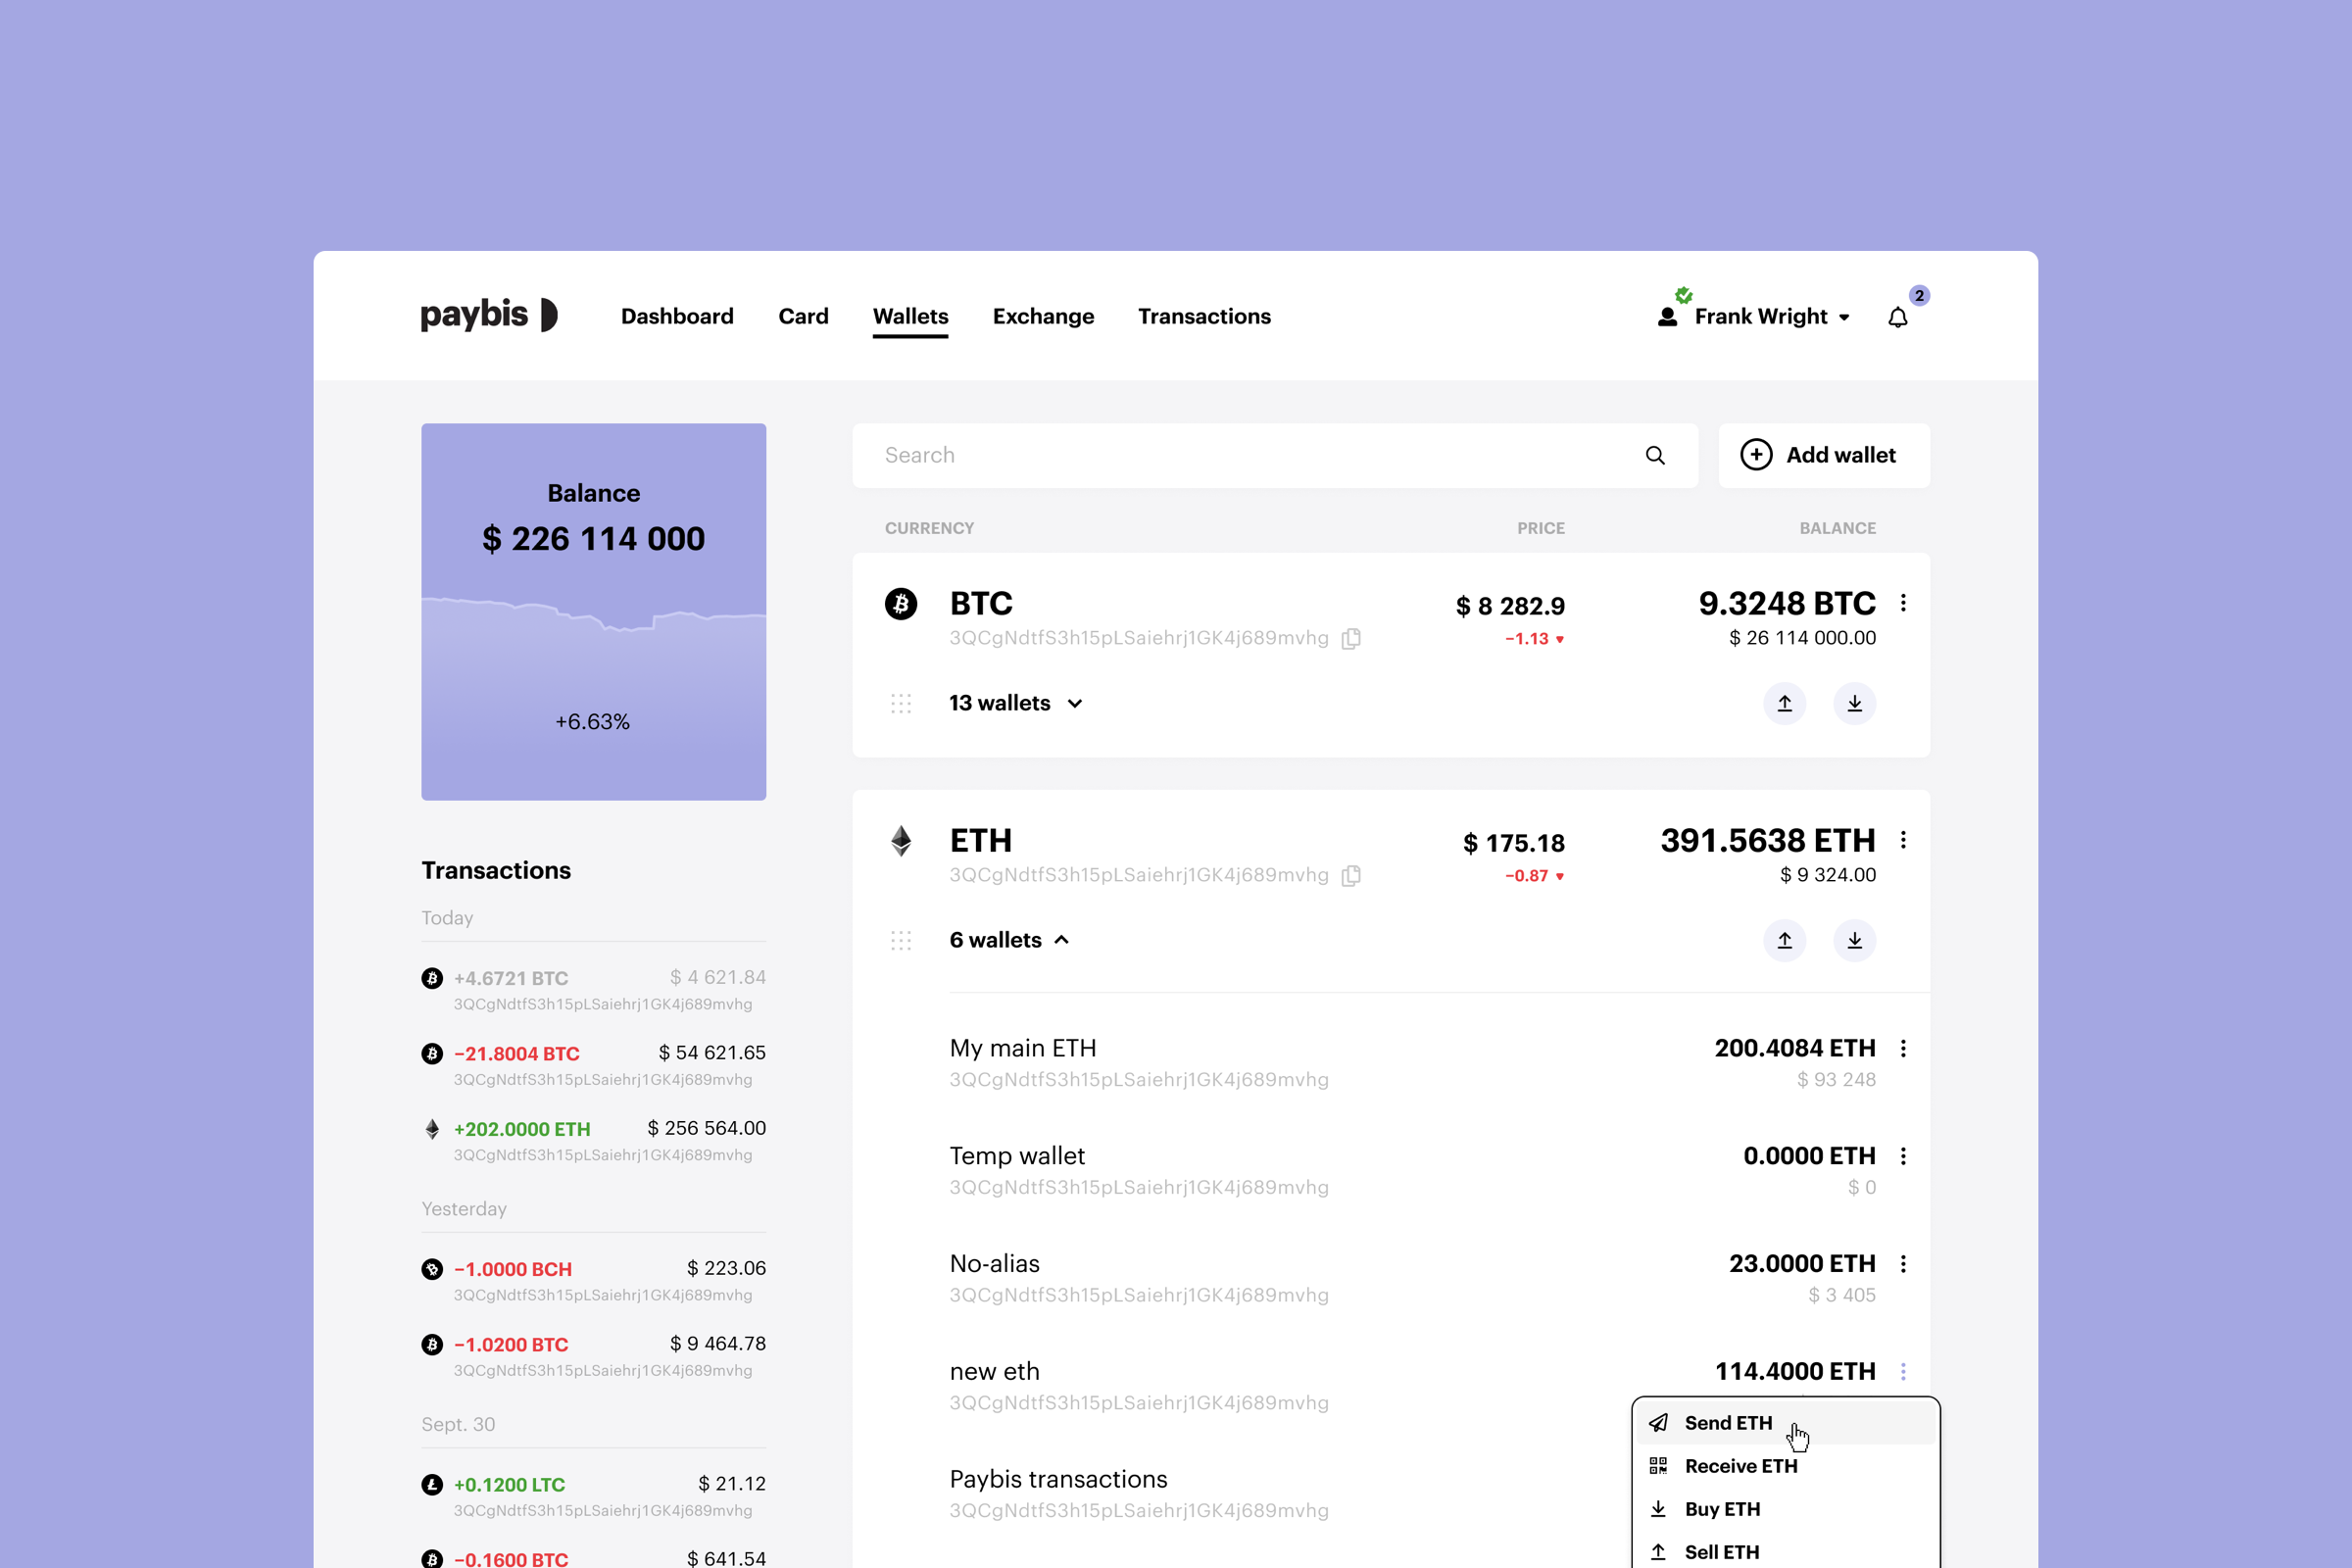Click the BTC drag handle grid icon

pyautogui.click(x=901, y=703)
